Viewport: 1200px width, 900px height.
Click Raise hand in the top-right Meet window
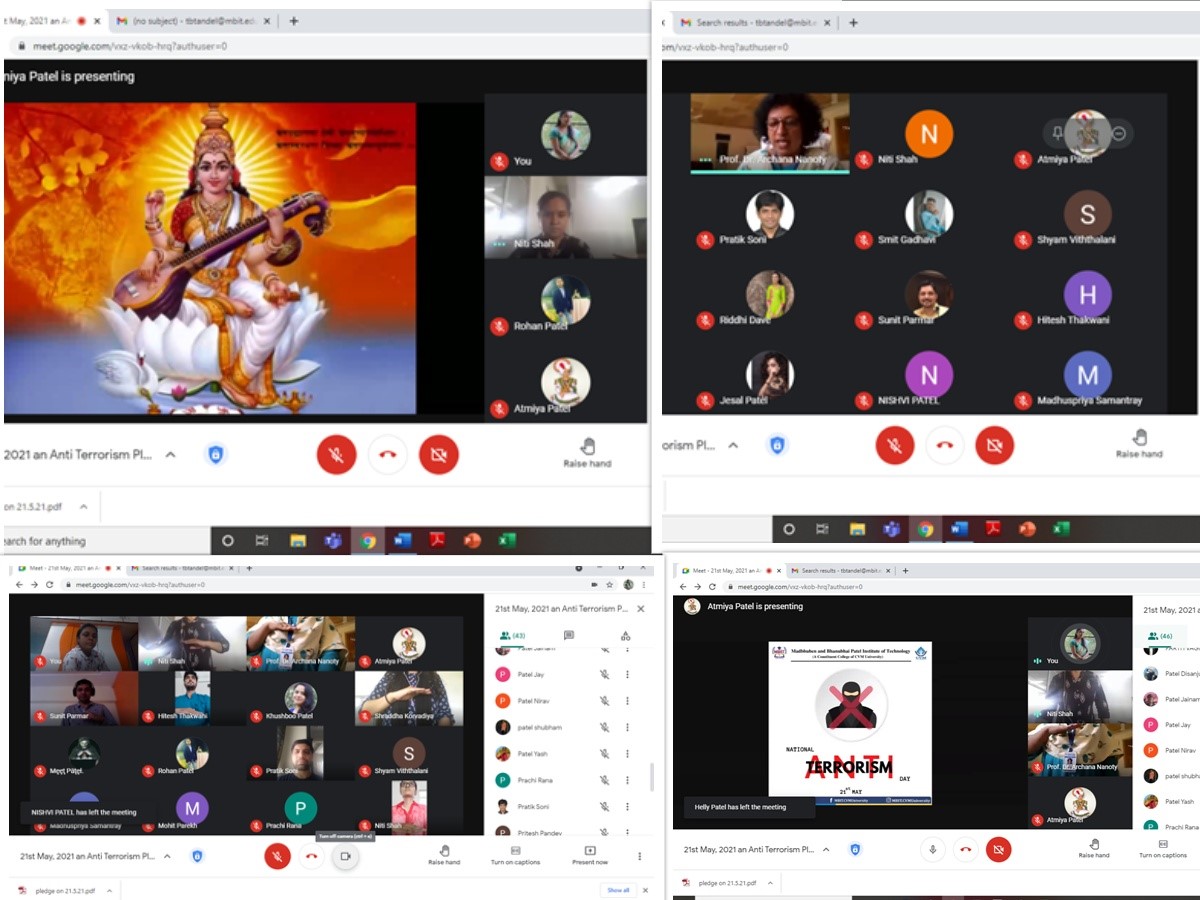[1139, 444]
